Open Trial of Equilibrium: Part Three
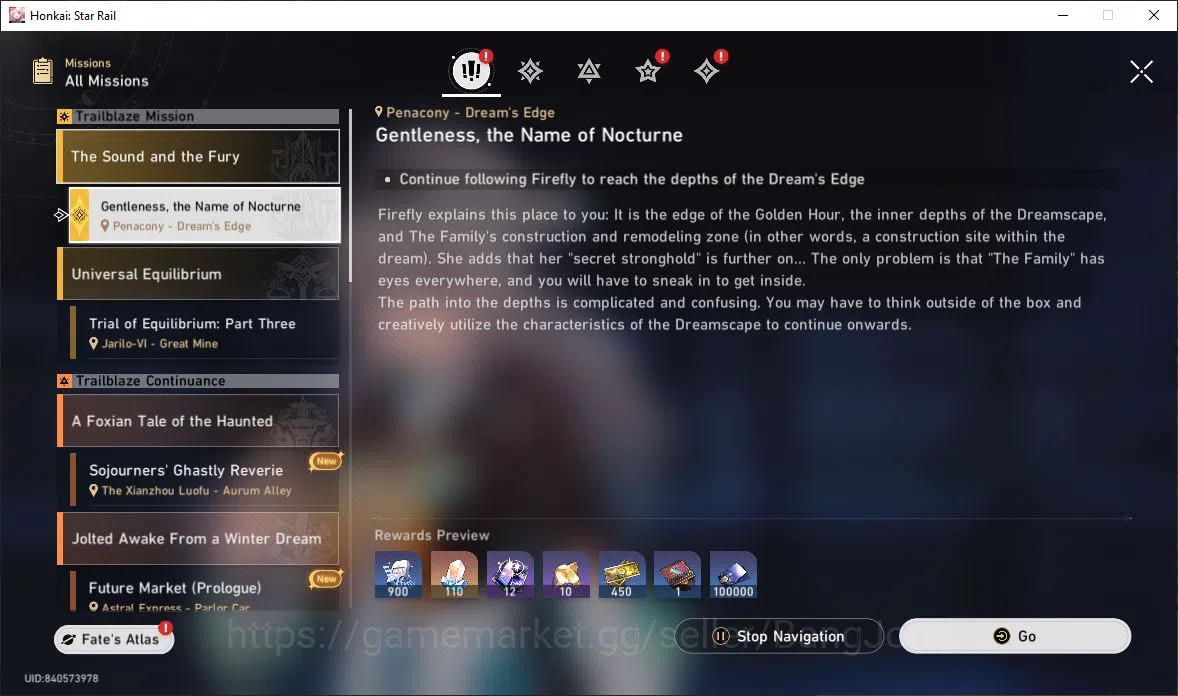This screenshot has height=696, width=1178. coord(204,332)
